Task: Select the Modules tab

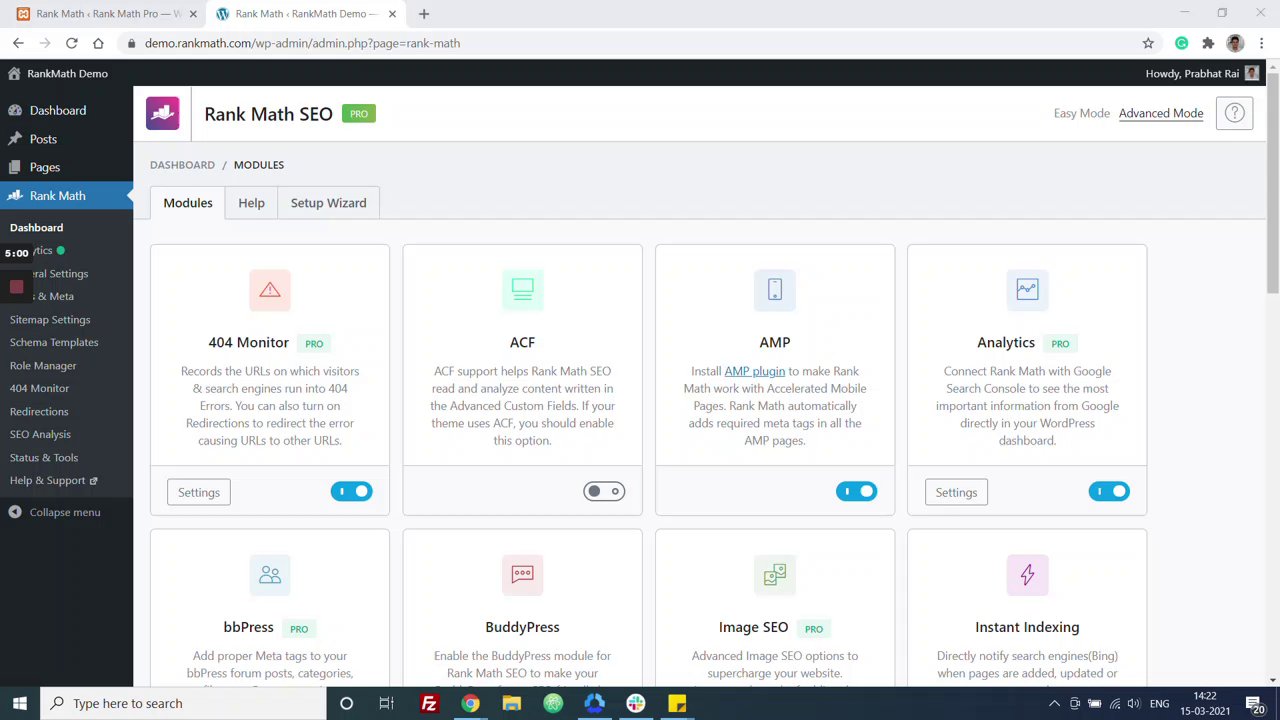Action: coord(188,203)
